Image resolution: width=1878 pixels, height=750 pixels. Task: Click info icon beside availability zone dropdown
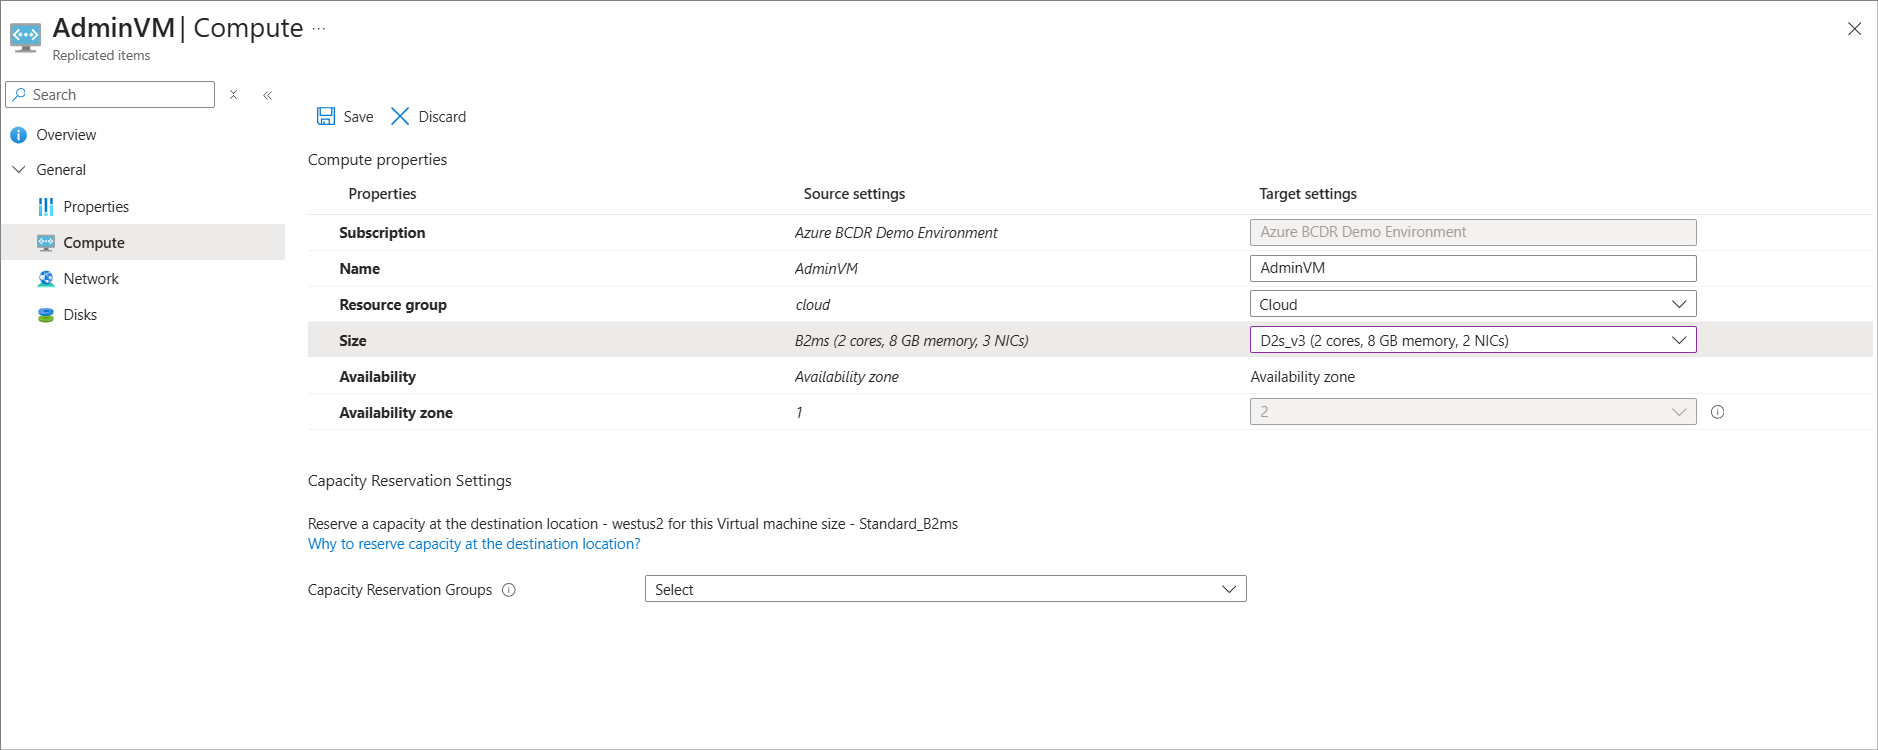click(x=1718, y=412)
